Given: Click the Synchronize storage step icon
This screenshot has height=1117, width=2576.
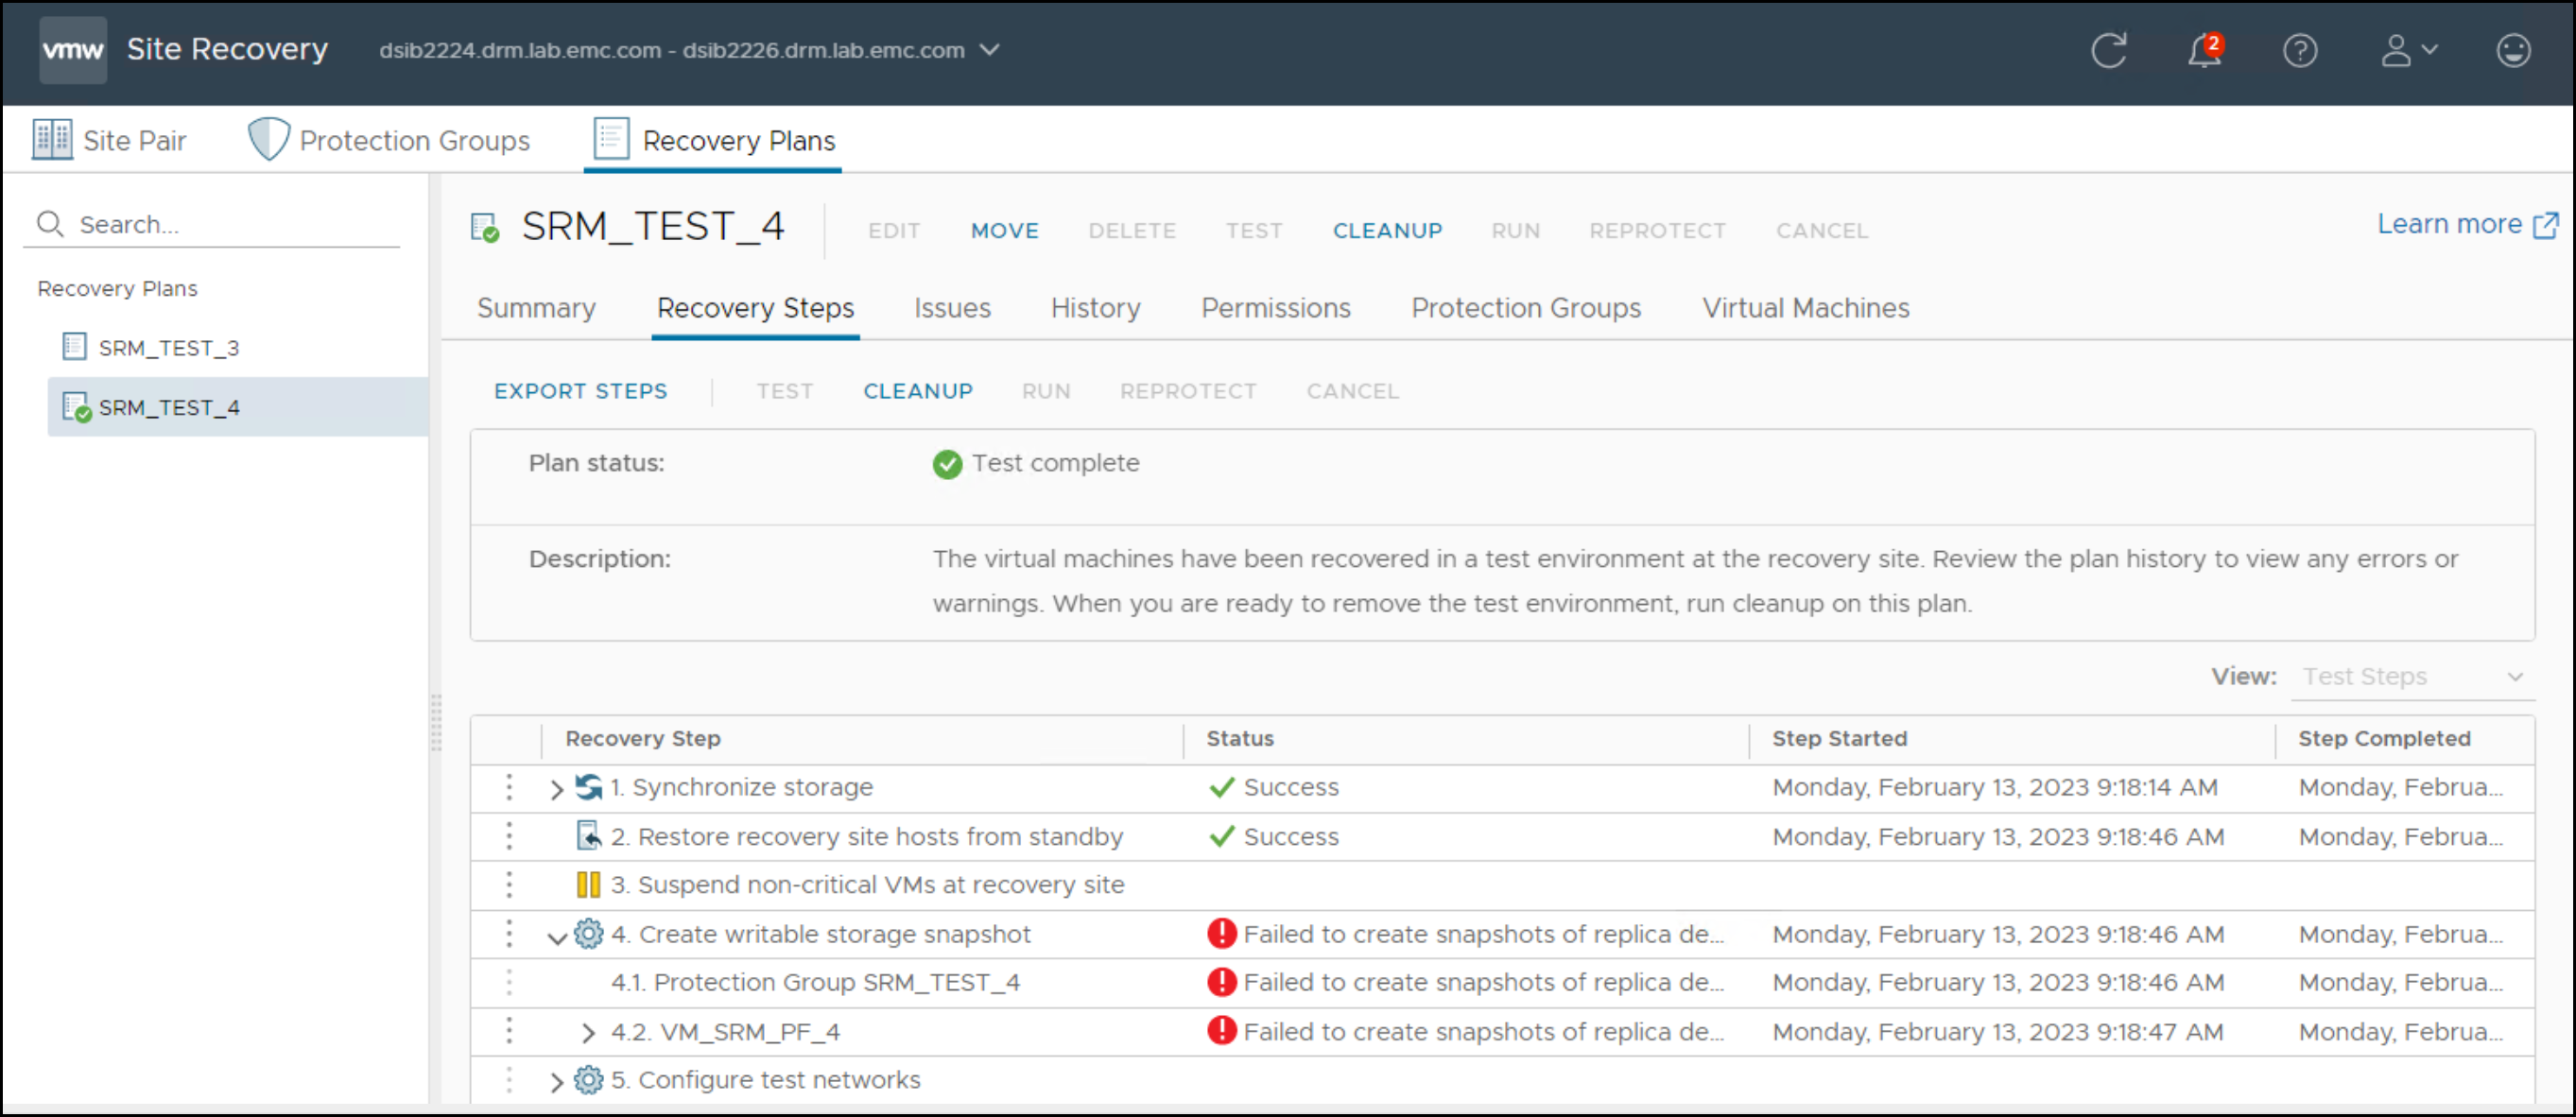Looking at the screenshot, I should click(x=589, y=787).
